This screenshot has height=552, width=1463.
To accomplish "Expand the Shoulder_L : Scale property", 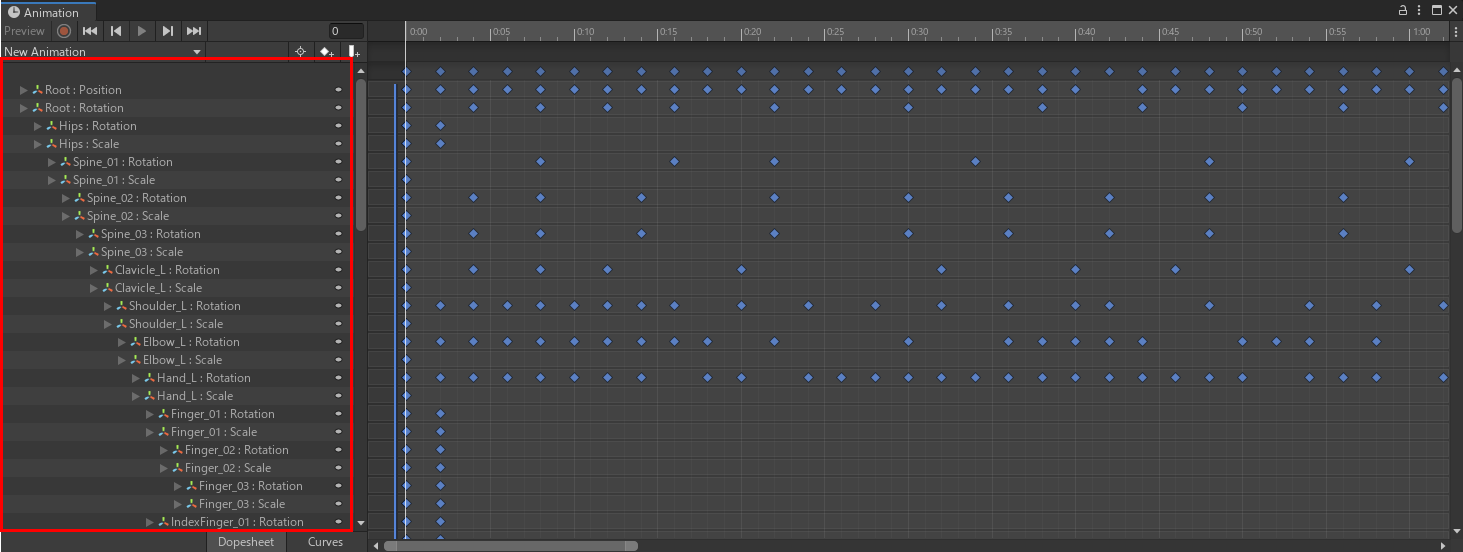I will 108,324.
